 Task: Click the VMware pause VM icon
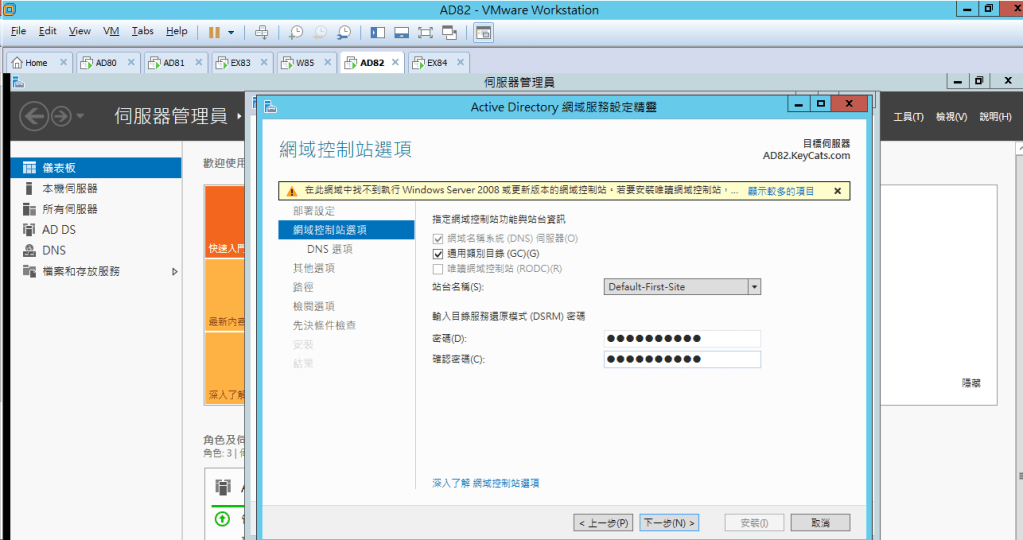(214, 32)
